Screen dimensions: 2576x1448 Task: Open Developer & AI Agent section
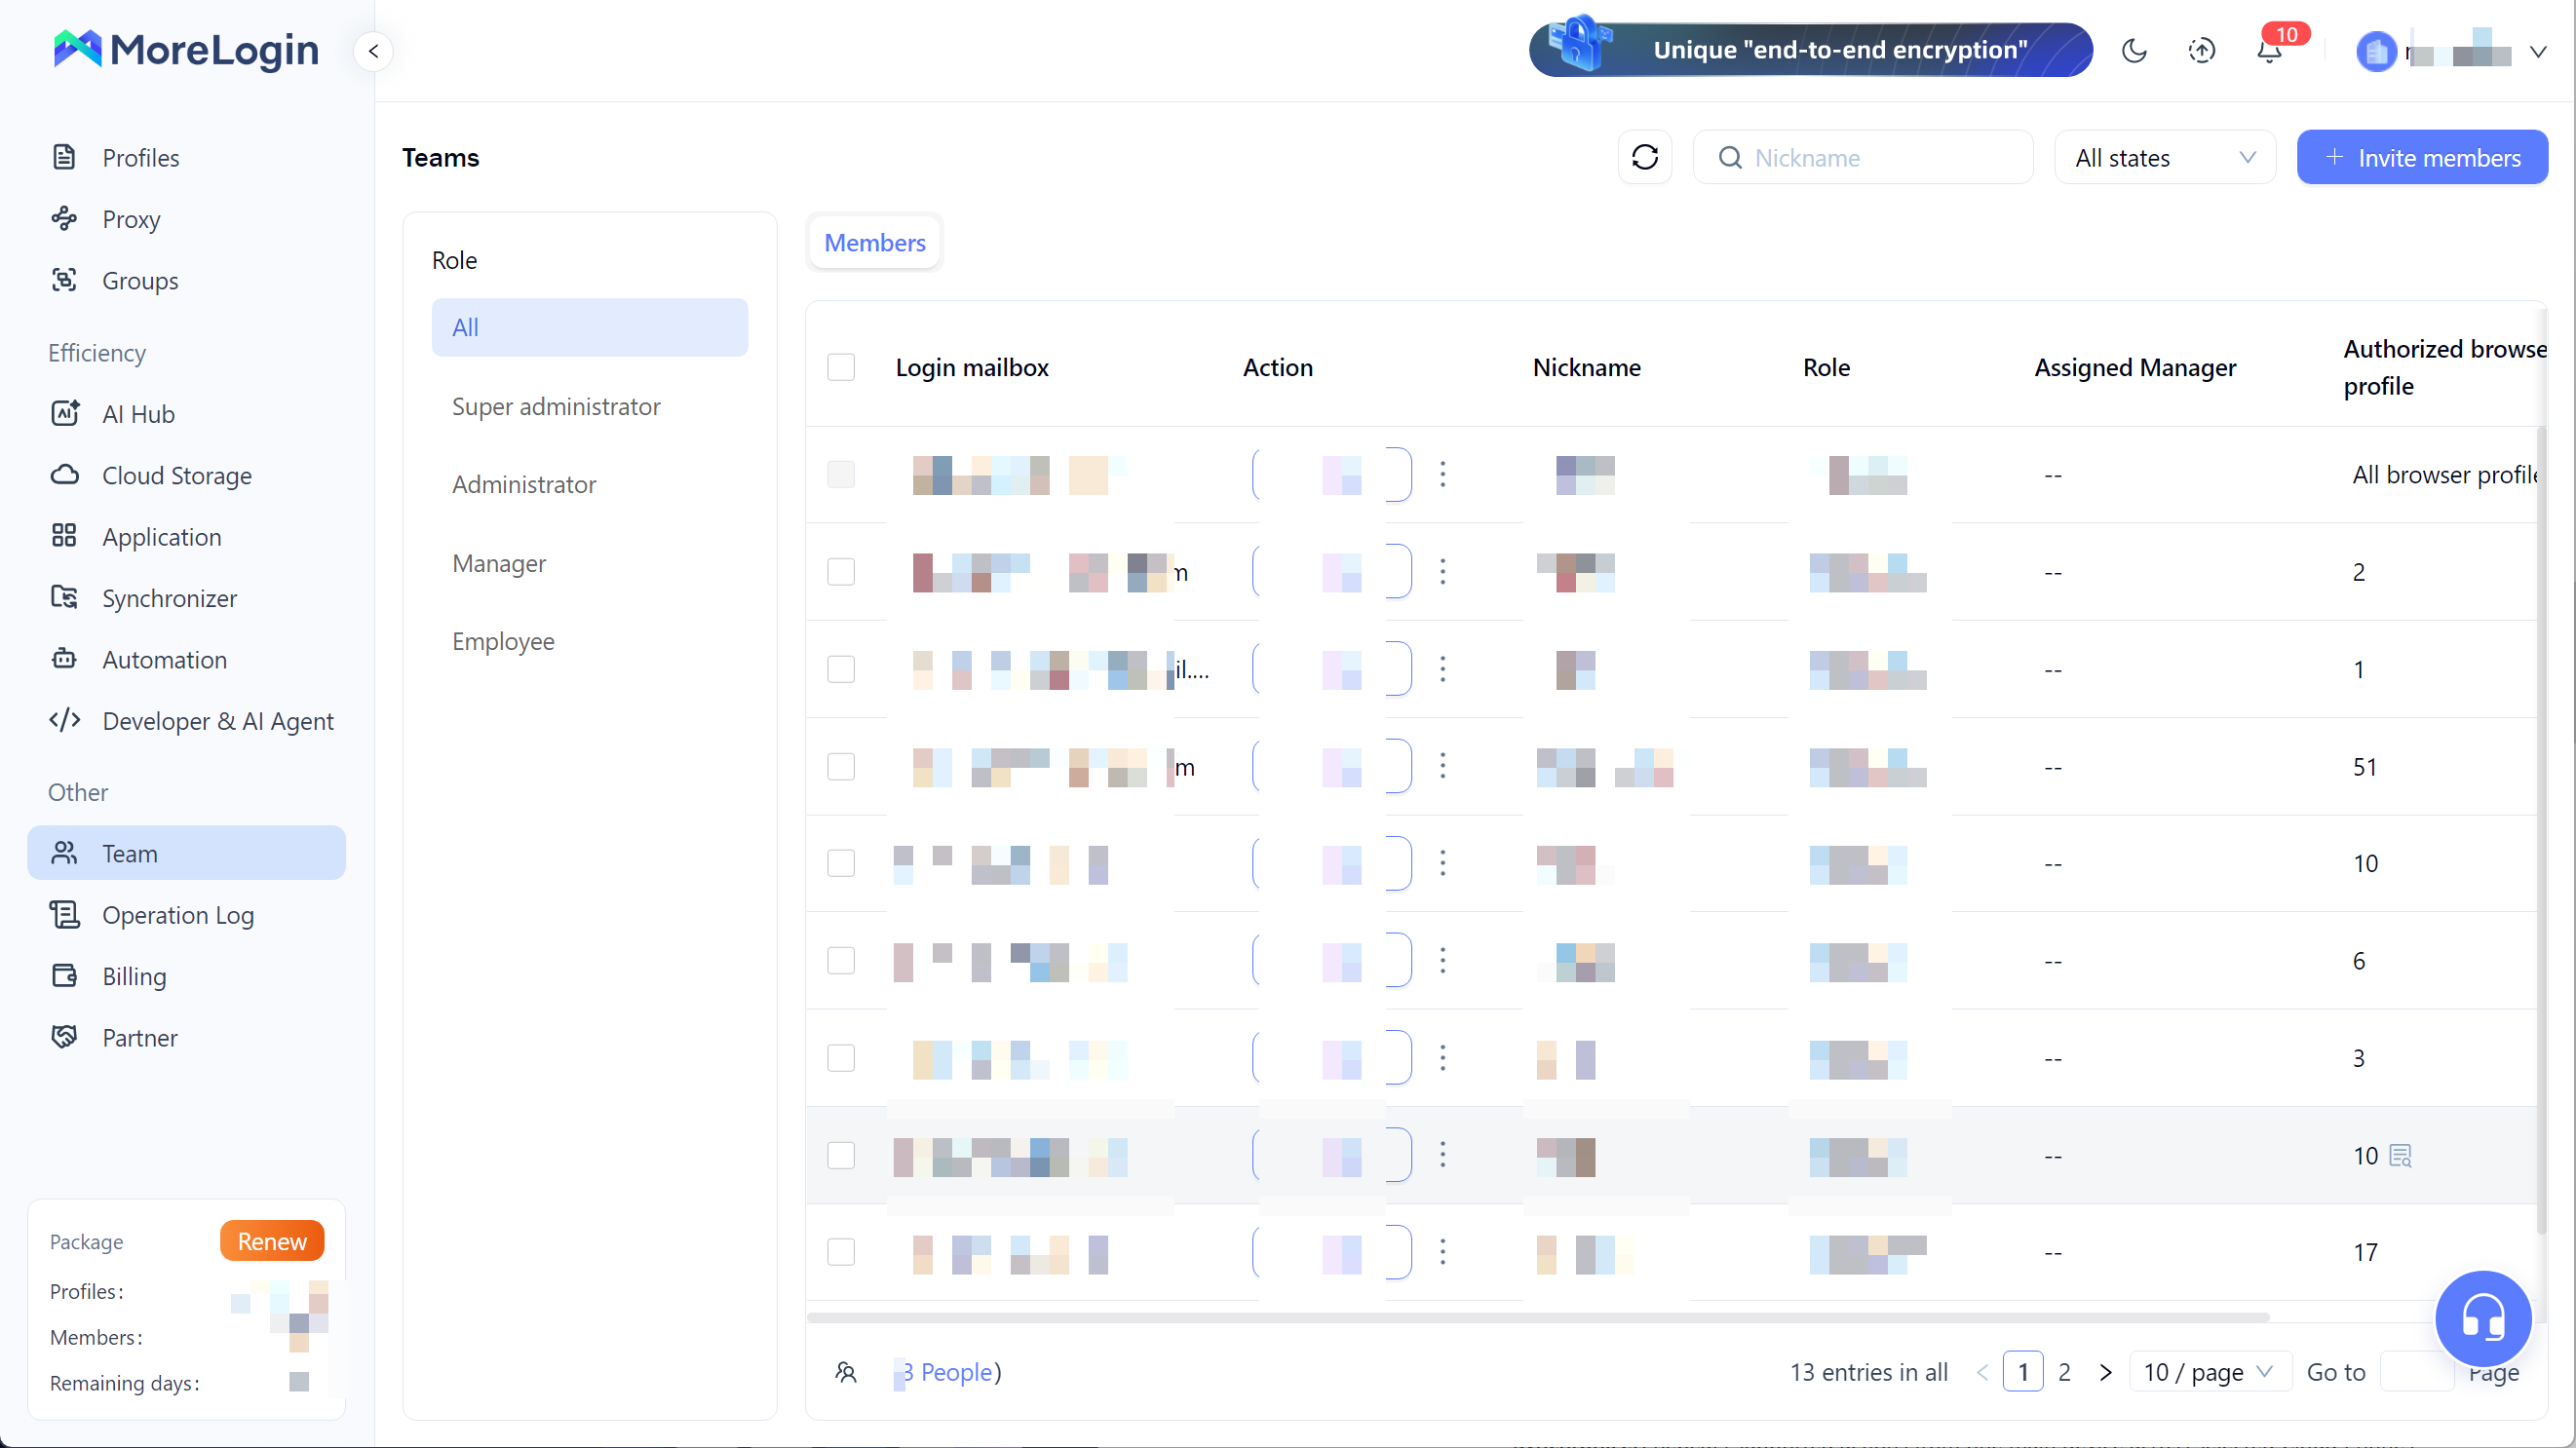point(217,720)
